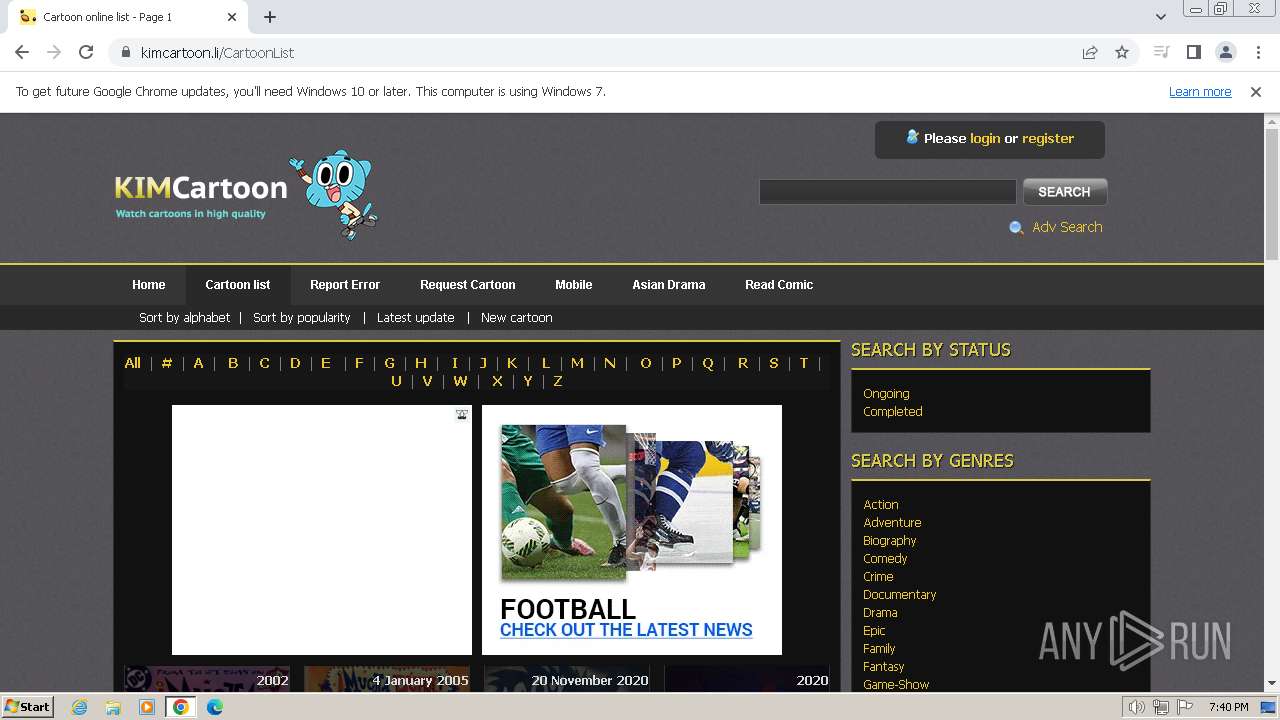Select the Fantasy genre

884,667
